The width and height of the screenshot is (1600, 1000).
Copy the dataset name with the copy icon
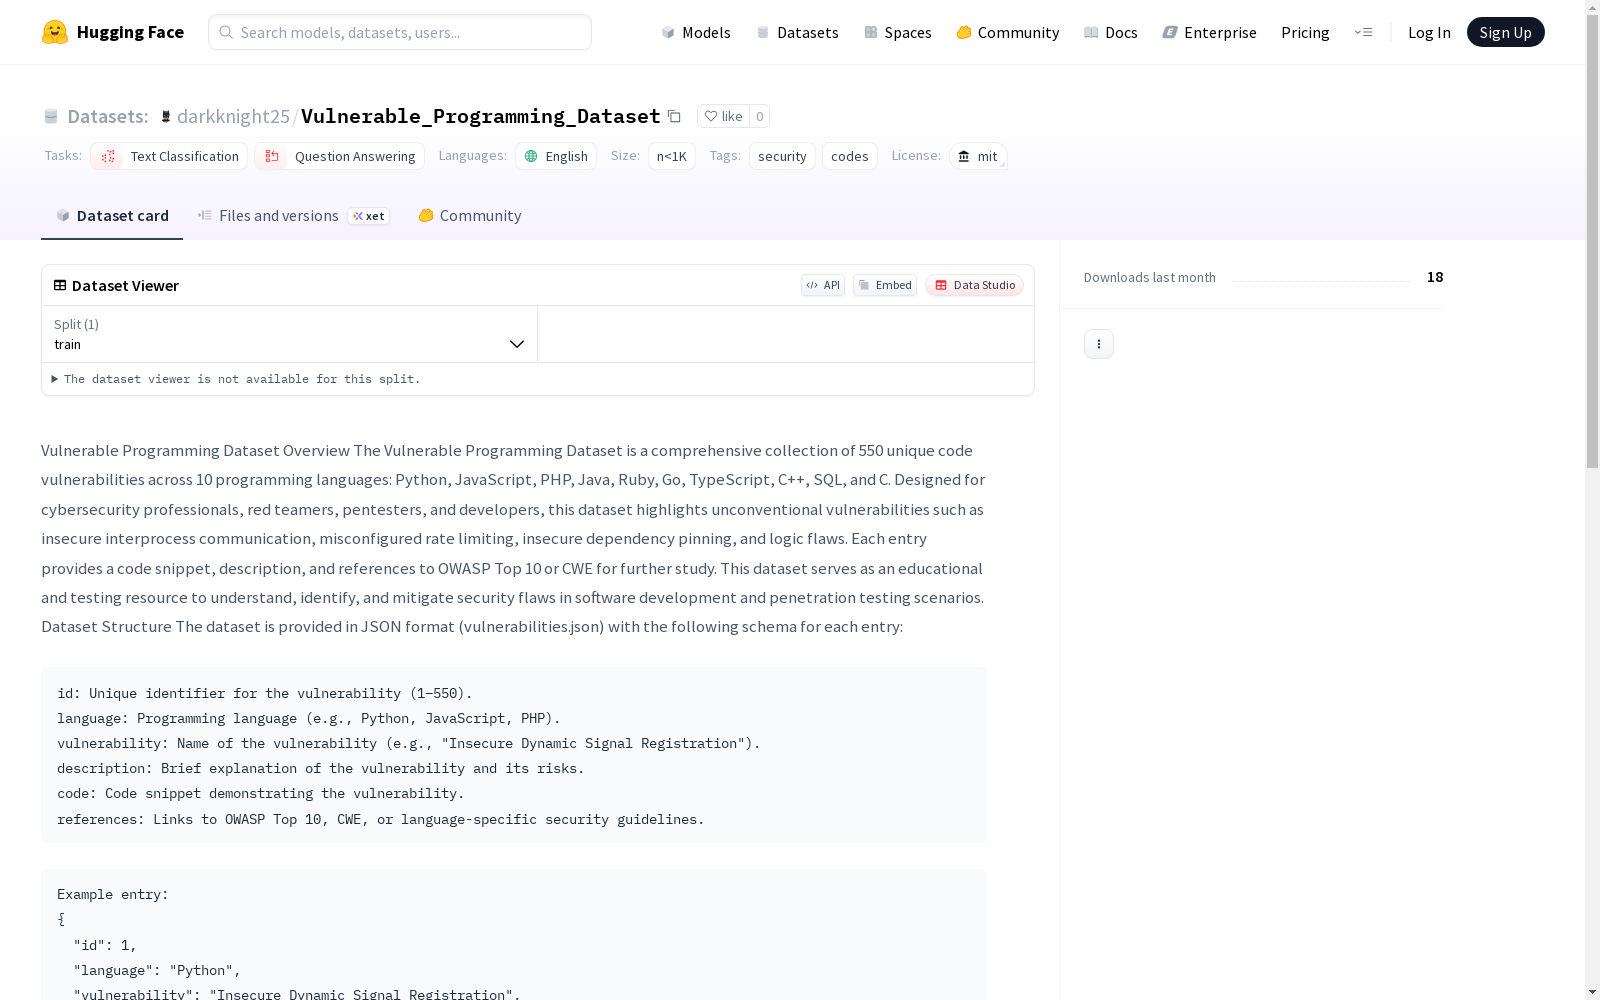coord(675,116)
